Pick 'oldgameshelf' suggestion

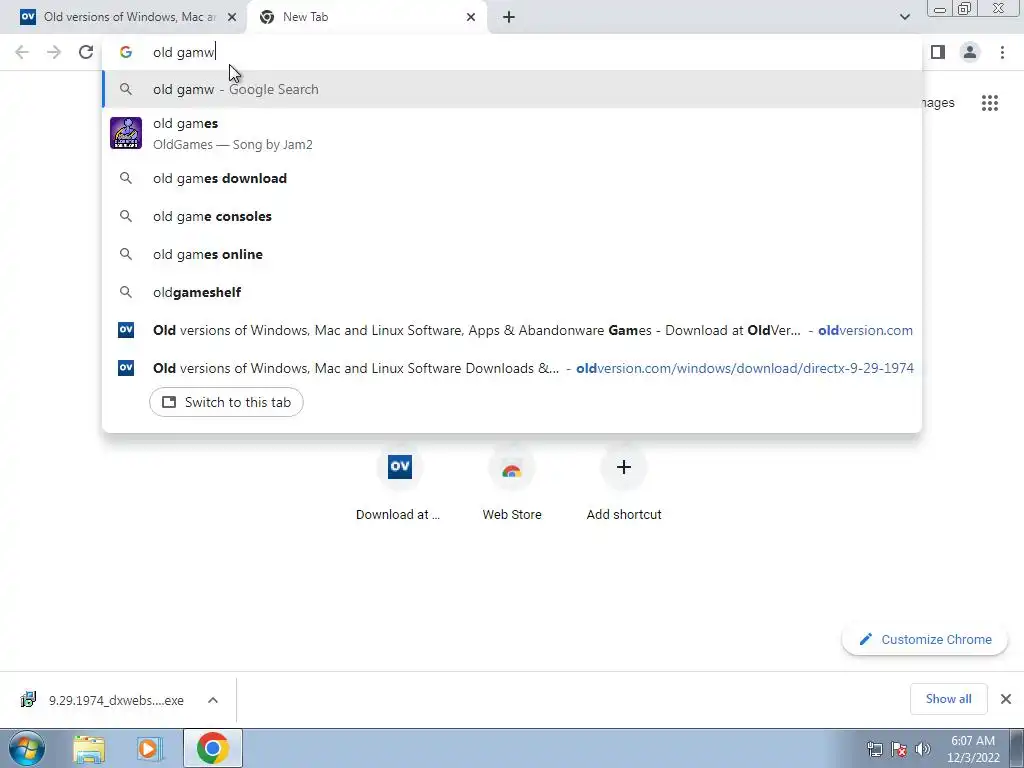point(512,292)
